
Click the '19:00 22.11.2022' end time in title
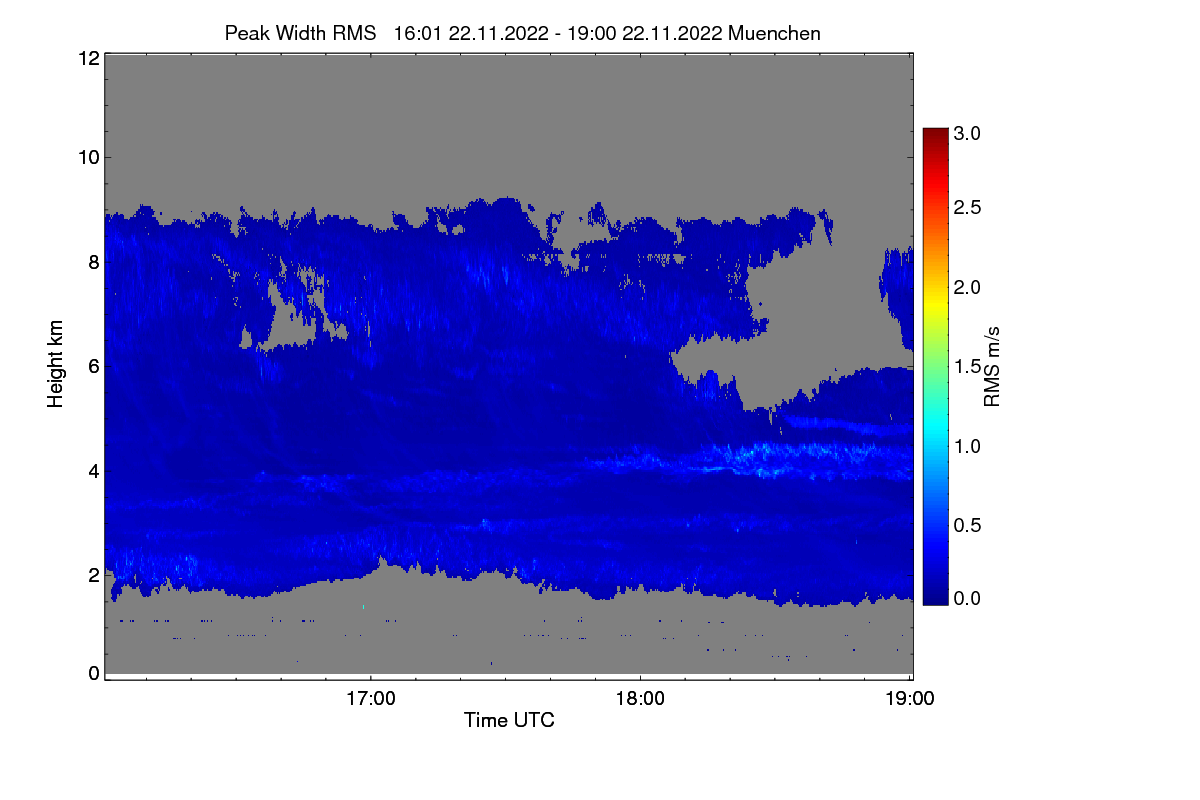coord(645,33)
